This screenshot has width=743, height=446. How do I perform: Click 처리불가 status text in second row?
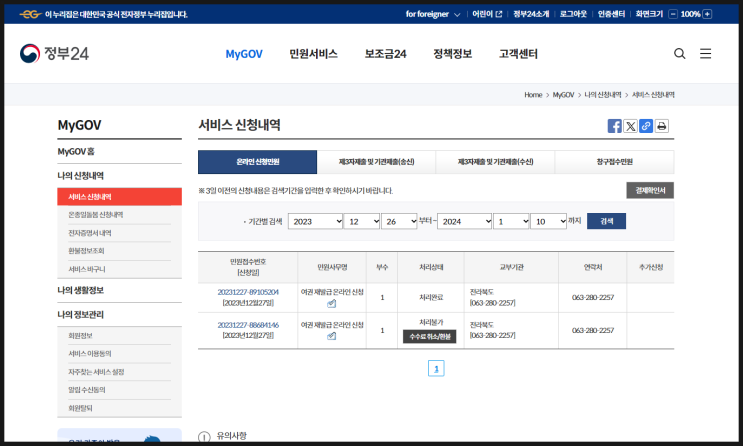click(x=431, y=322)
